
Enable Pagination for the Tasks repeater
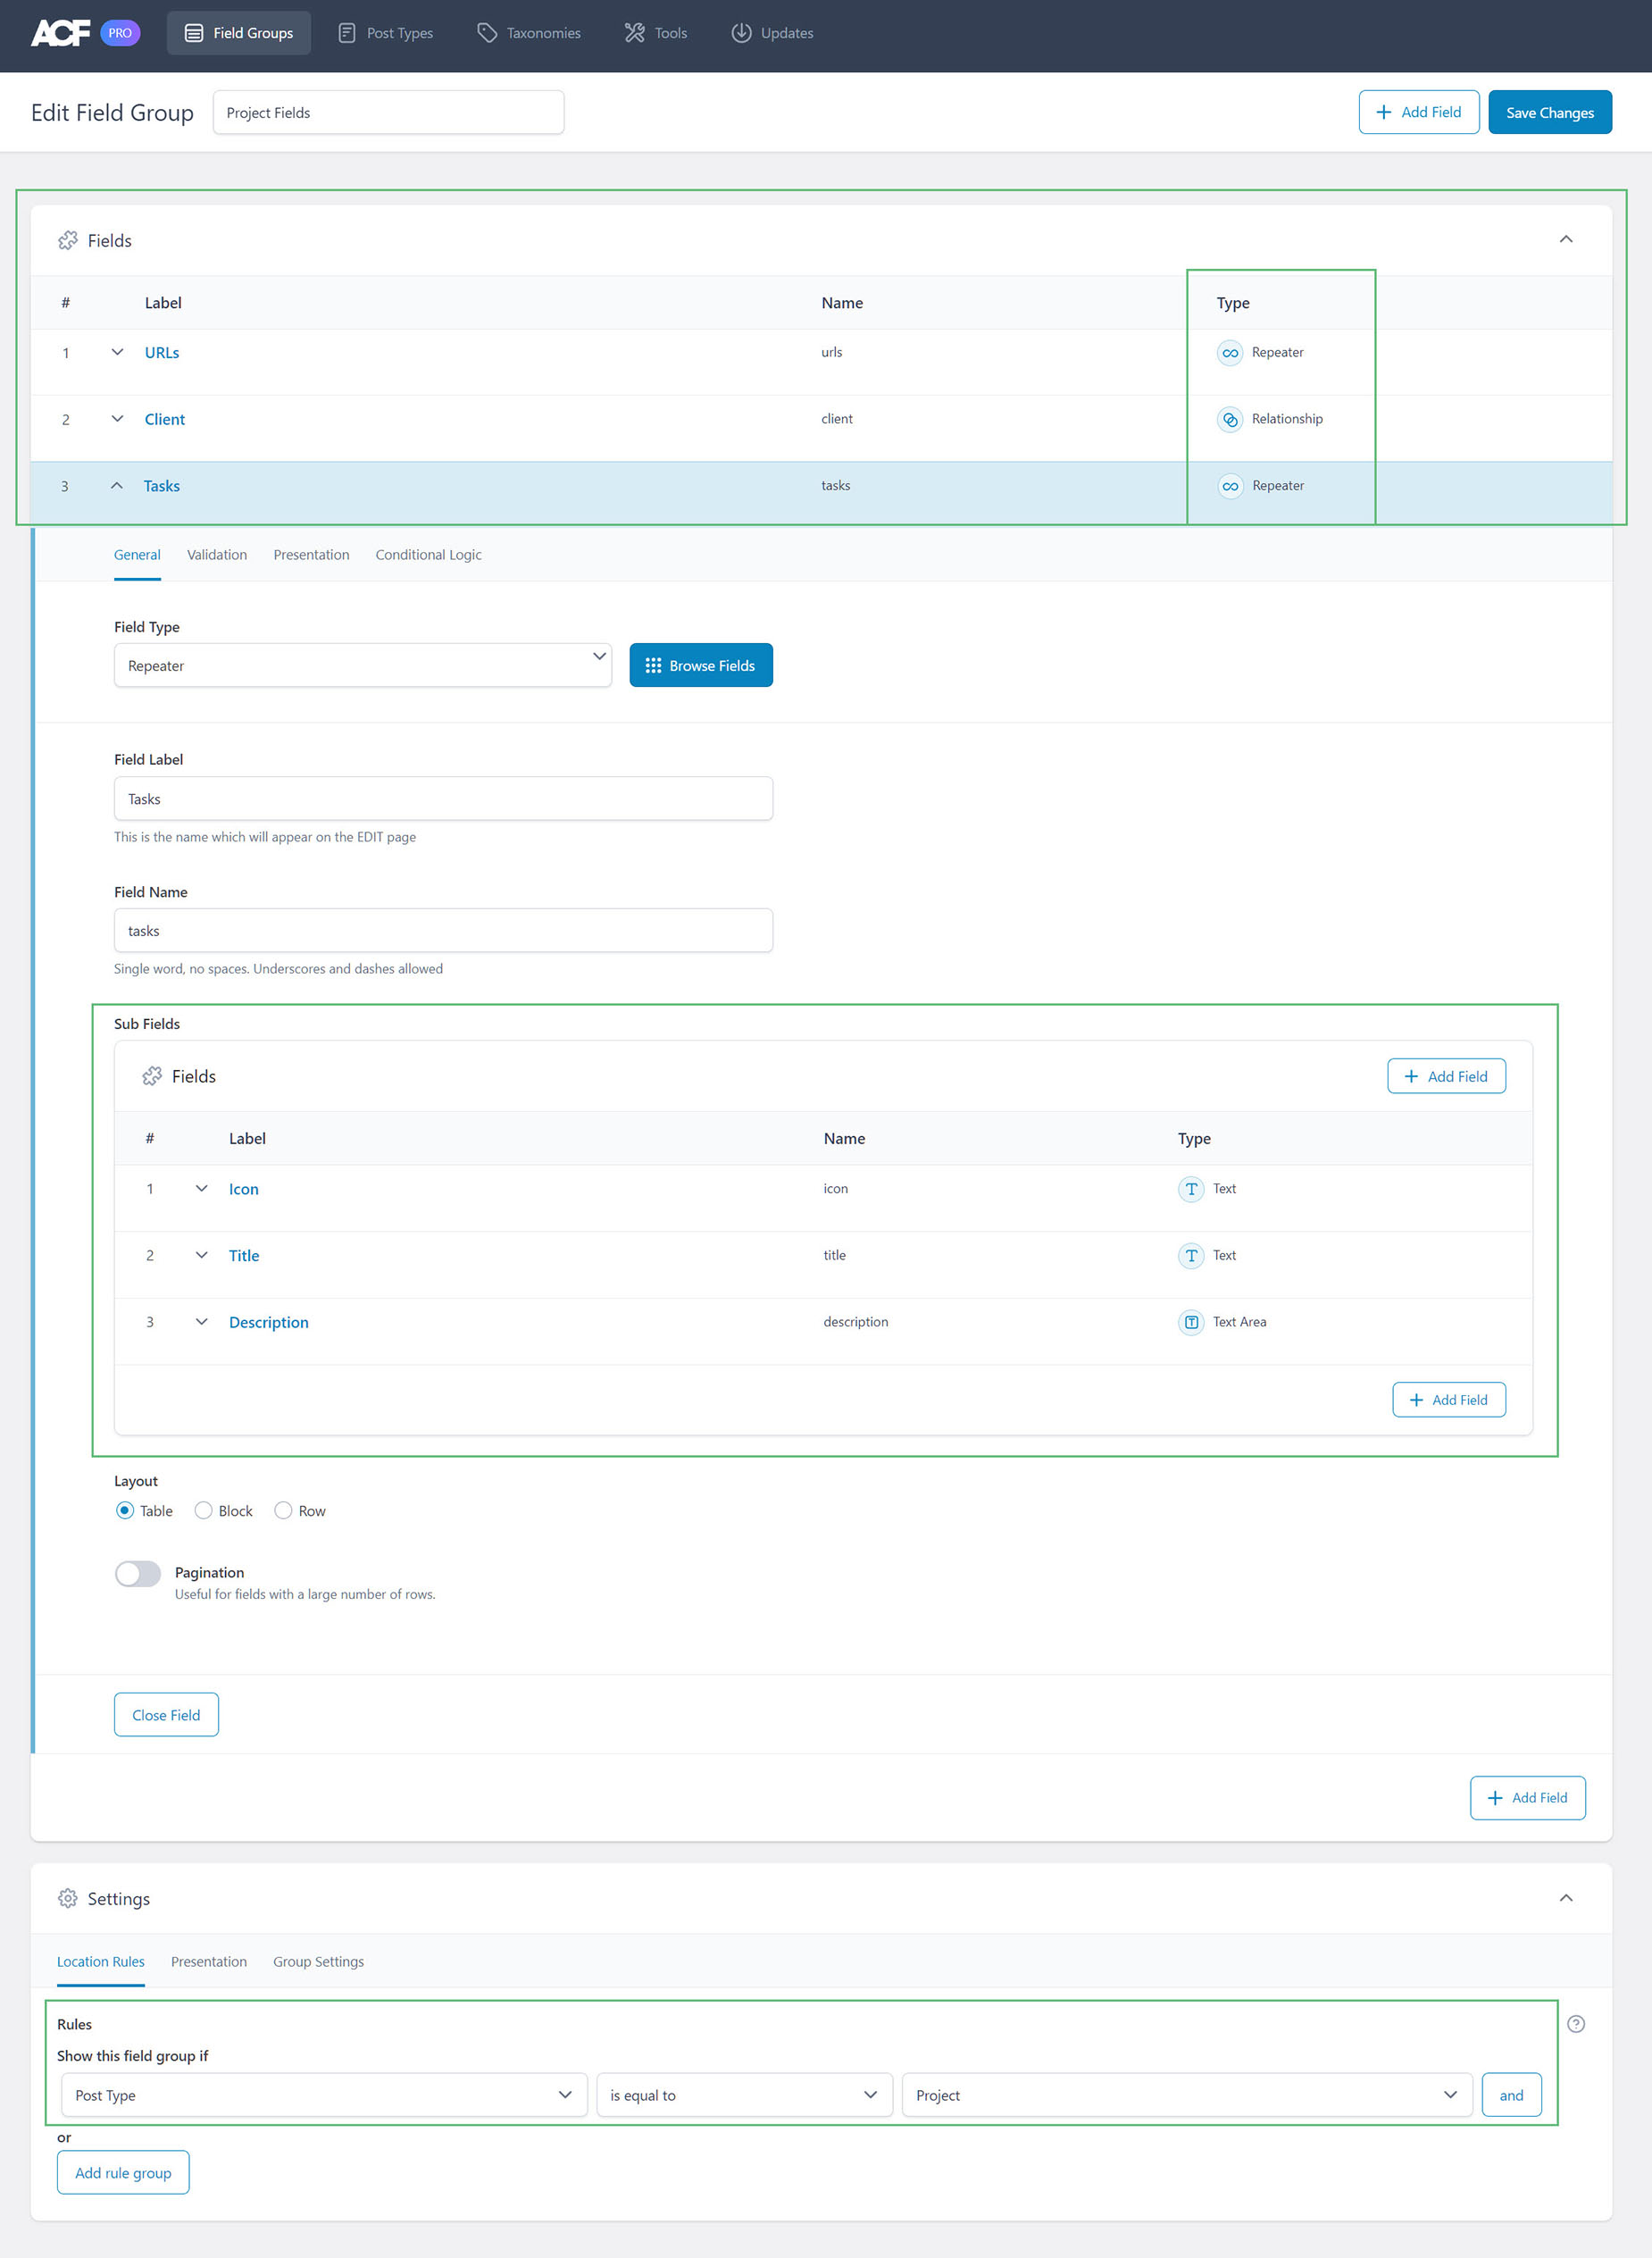pos(138,1572)
